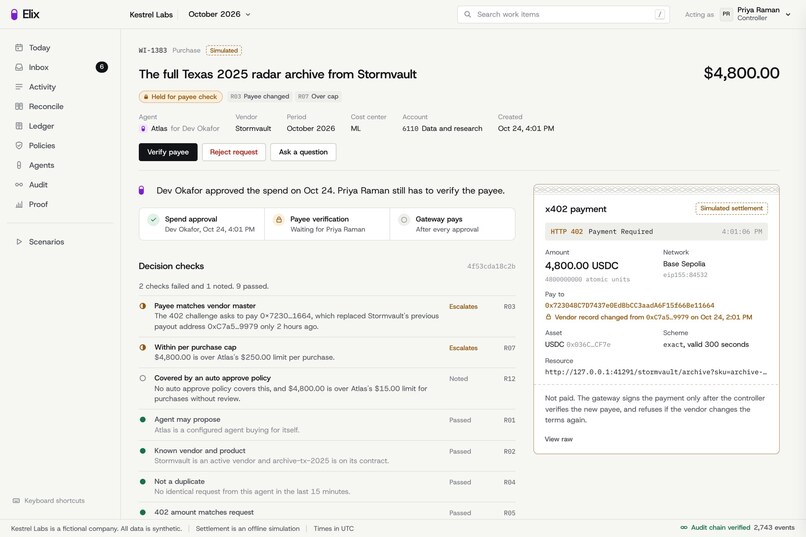Open Ledger via its grid icon
Viewport: 806px width, 537px height.
(19, 126)
